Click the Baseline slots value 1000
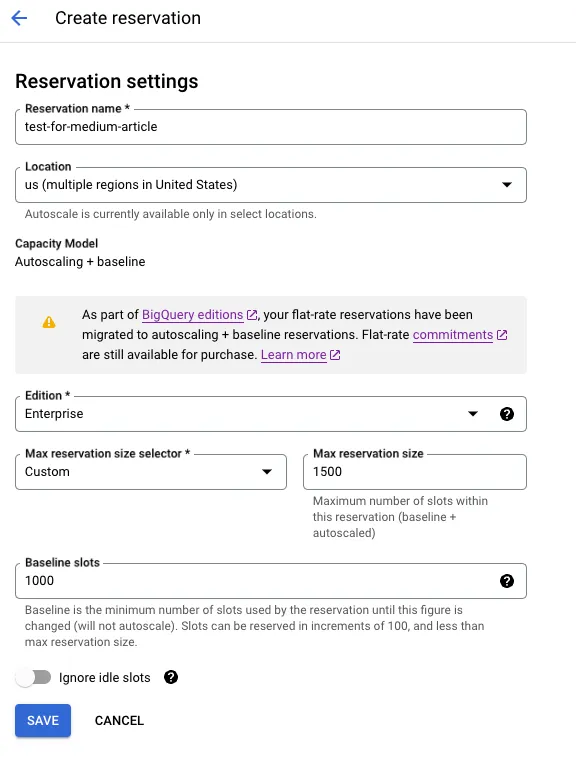This screenshot has height=769, width=576. coord(39,581)
